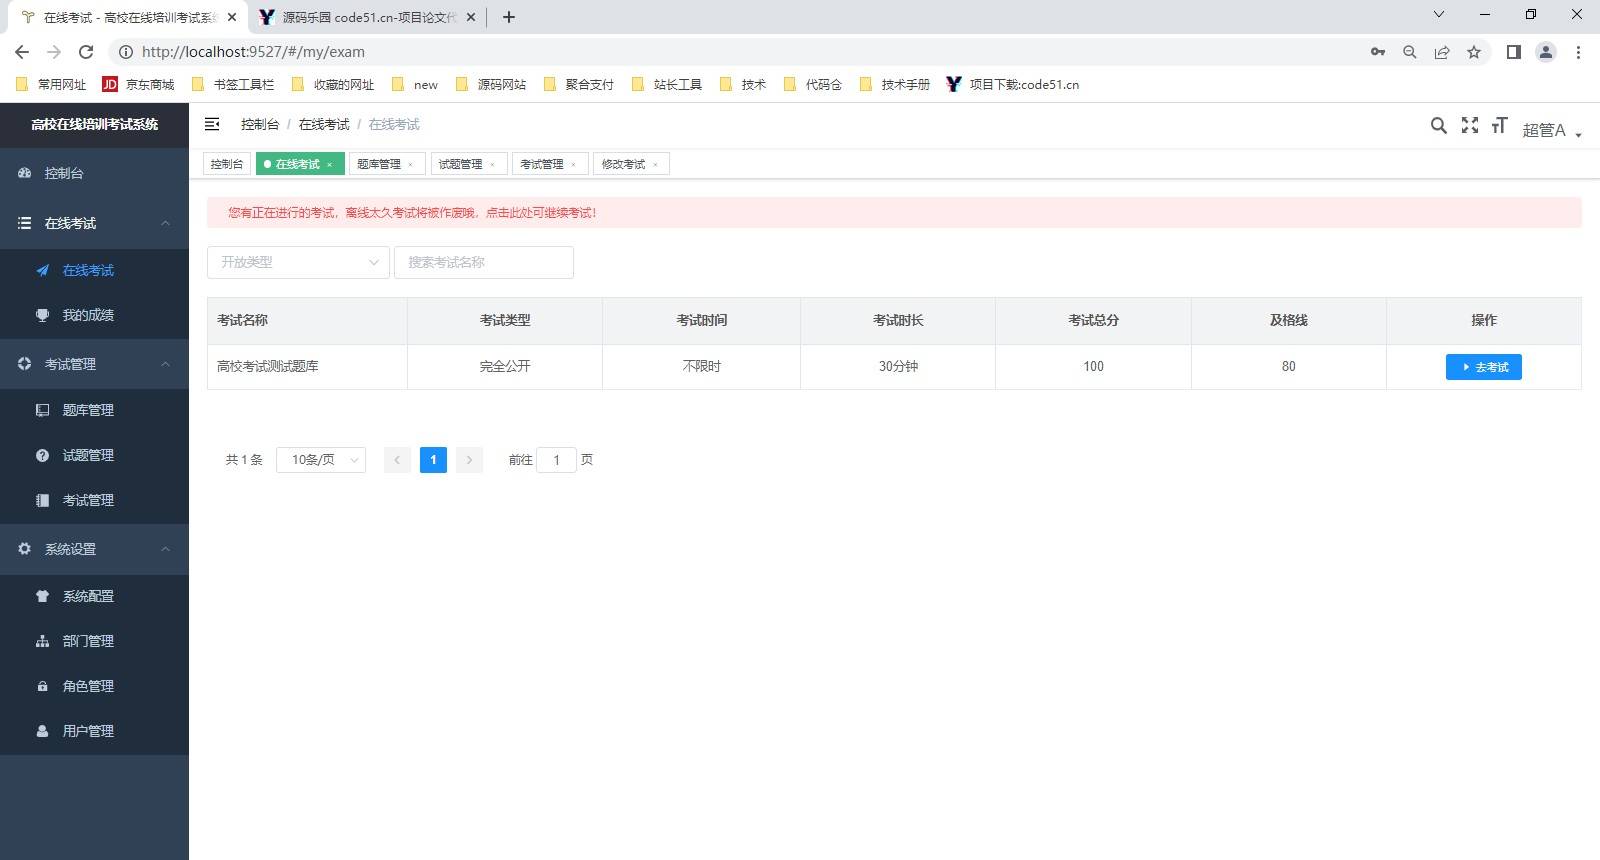Open the 京东商城 bookmark
Viewport: 1600px width, 860px height.
138,85
